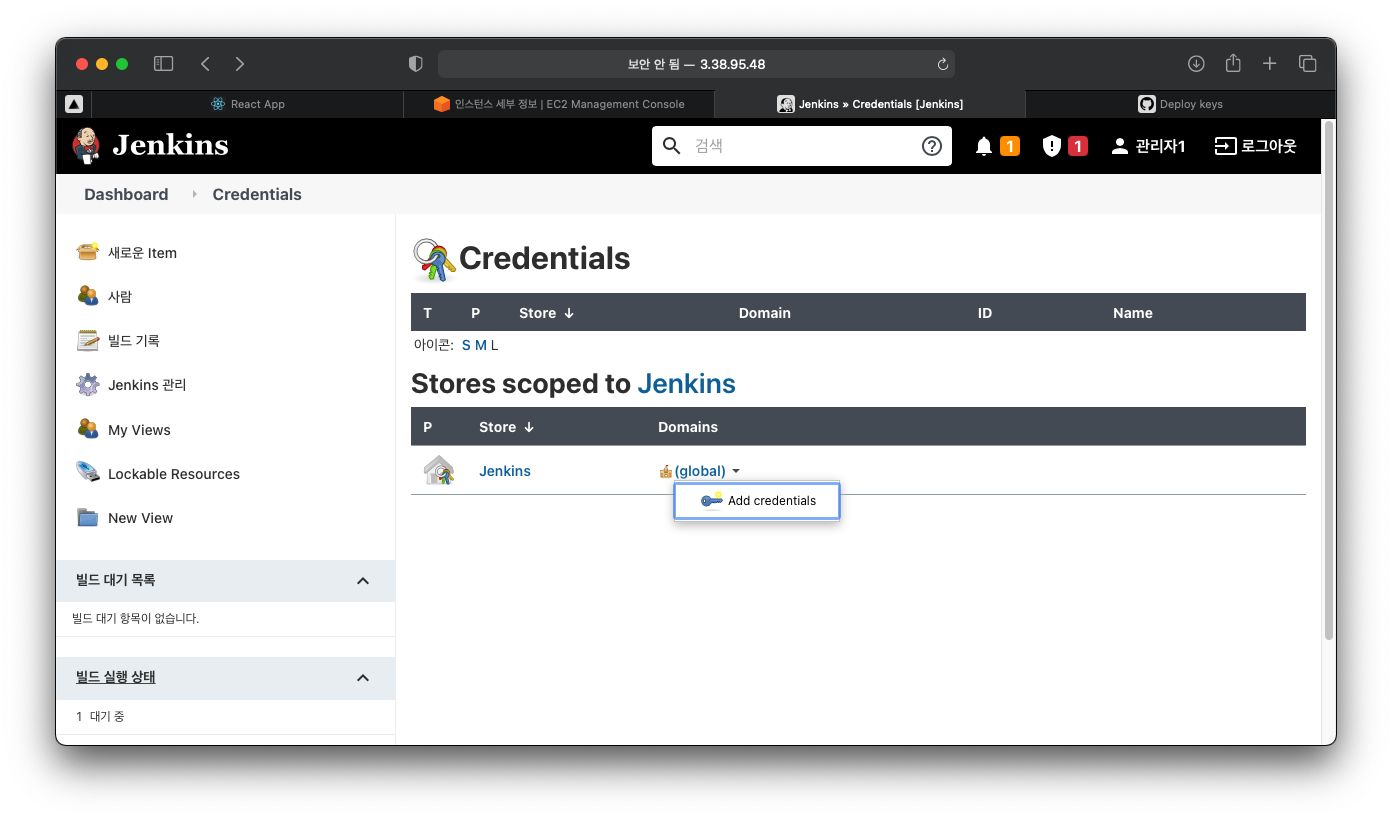Open the Lockable Resources sidebar link
Viewport: 1392px width, 819px height.
174,474
